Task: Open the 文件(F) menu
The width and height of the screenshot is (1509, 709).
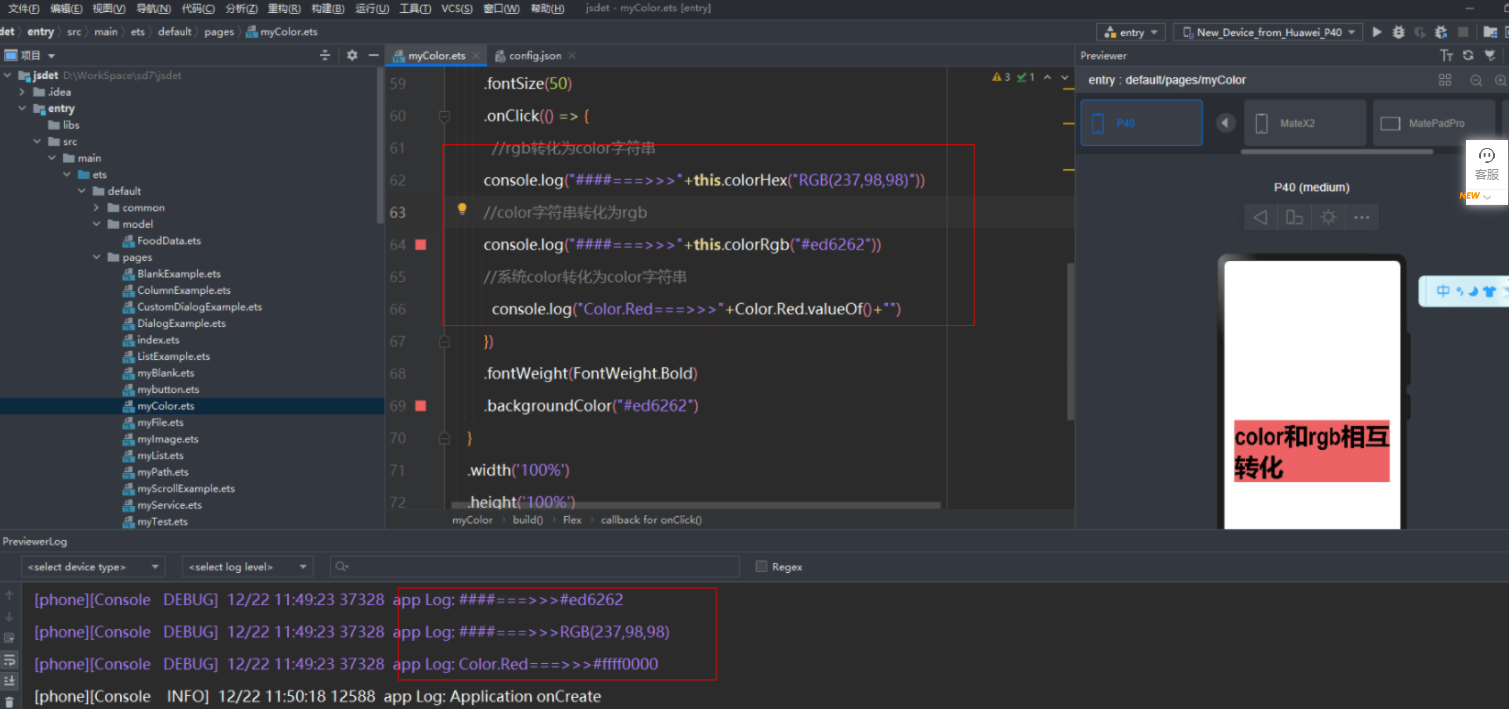Action: [x=24, y=9]
